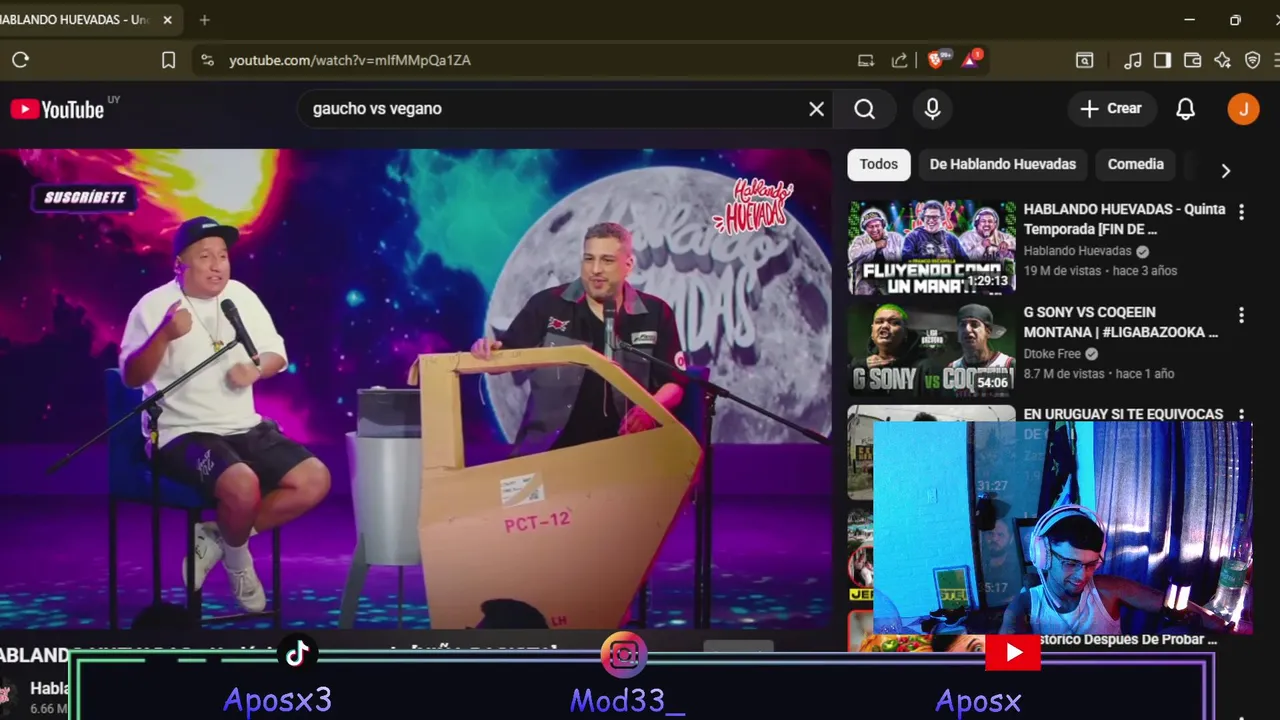
Task: Open EN URUGUAY SI TE EQUIVOCAS video
Action: click(1123, 413)
